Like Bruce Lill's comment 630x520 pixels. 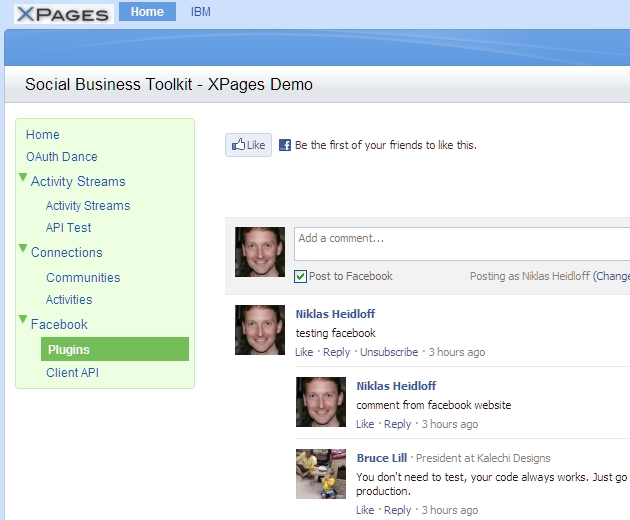[x=365, y=510]
